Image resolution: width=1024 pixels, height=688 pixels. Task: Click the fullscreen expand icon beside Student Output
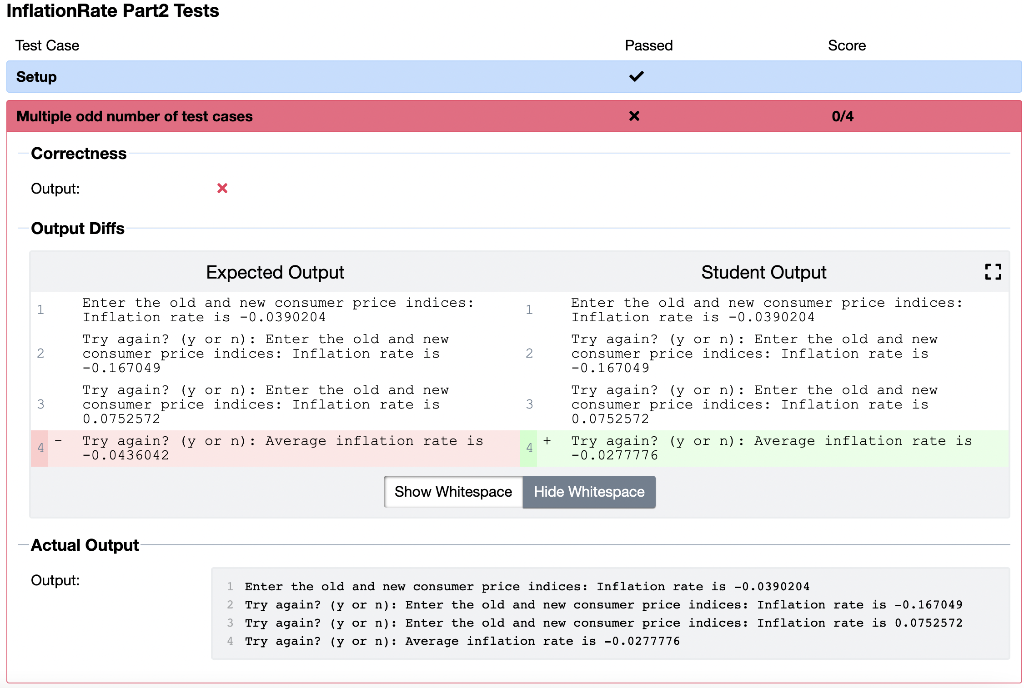993,272
